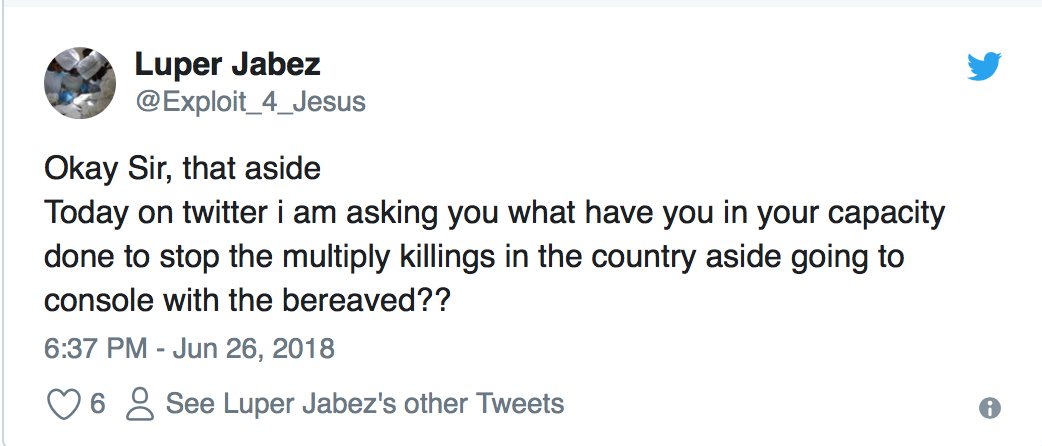See Luper Jabez's other Tweets
This screenshot has height=446, width=1042.
(365, 404)
